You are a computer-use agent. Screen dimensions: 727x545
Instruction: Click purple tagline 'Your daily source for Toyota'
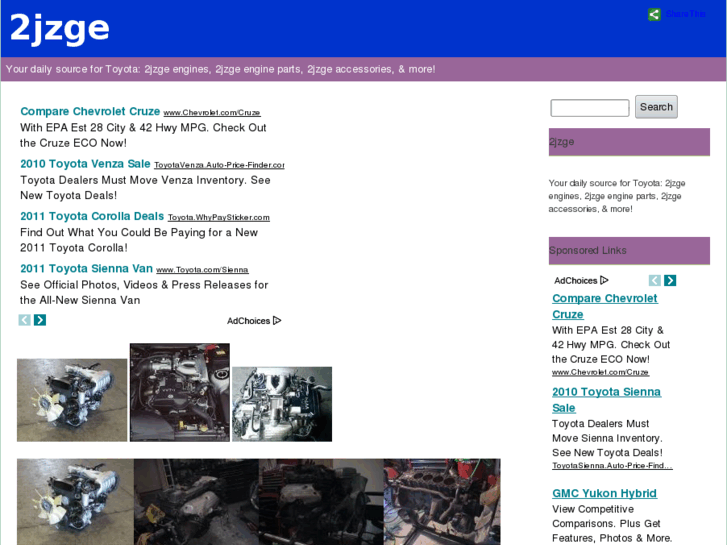[x=220, y=69]
